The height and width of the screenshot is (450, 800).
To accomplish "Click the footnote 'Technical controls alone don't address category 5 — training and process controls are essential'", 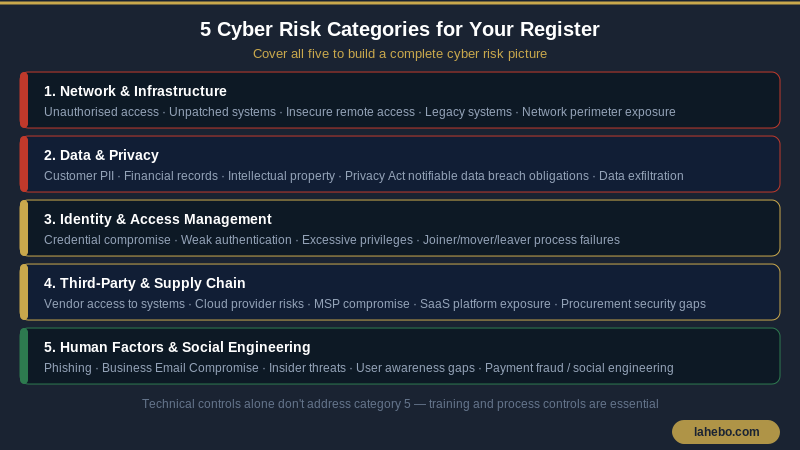I will (400, 404).
